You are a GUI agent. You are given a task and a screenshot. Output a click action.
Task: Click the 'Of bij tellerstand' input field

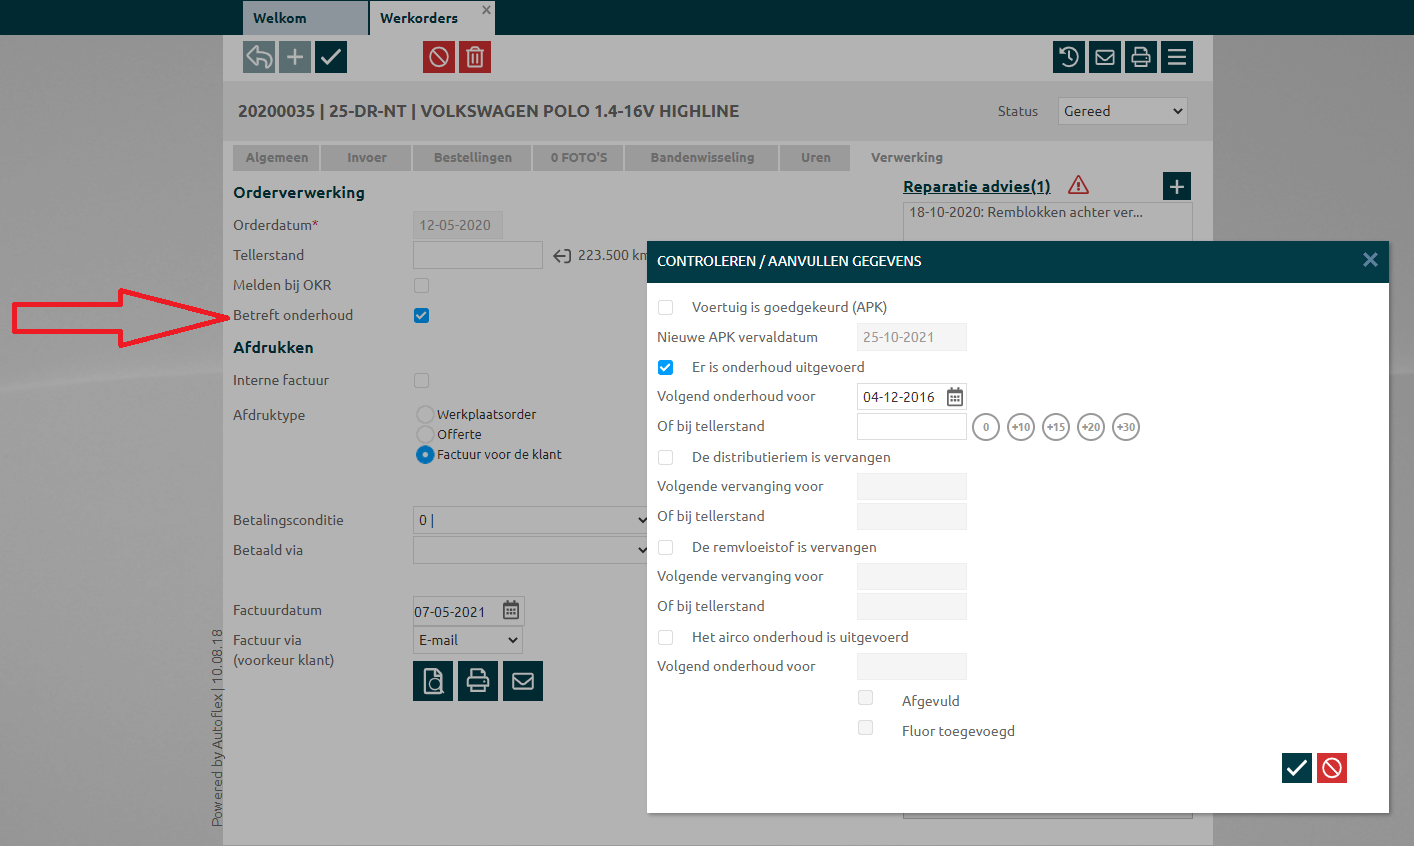tap(911, 427)
